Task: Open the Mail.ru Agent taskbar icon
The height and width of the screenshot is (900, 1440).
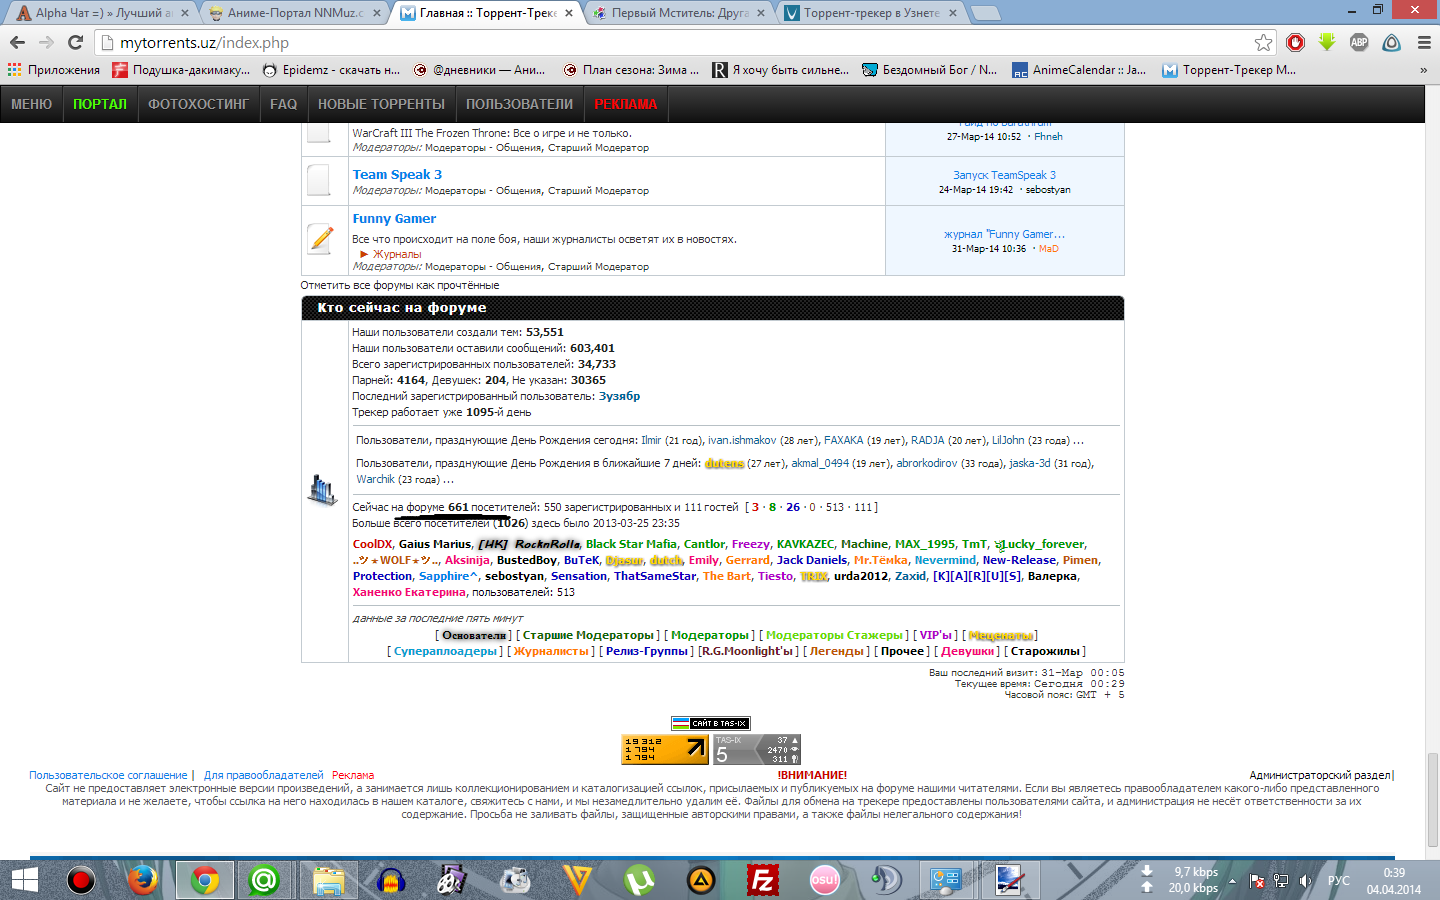Action: pyautogui.click(x=264, y=880)
